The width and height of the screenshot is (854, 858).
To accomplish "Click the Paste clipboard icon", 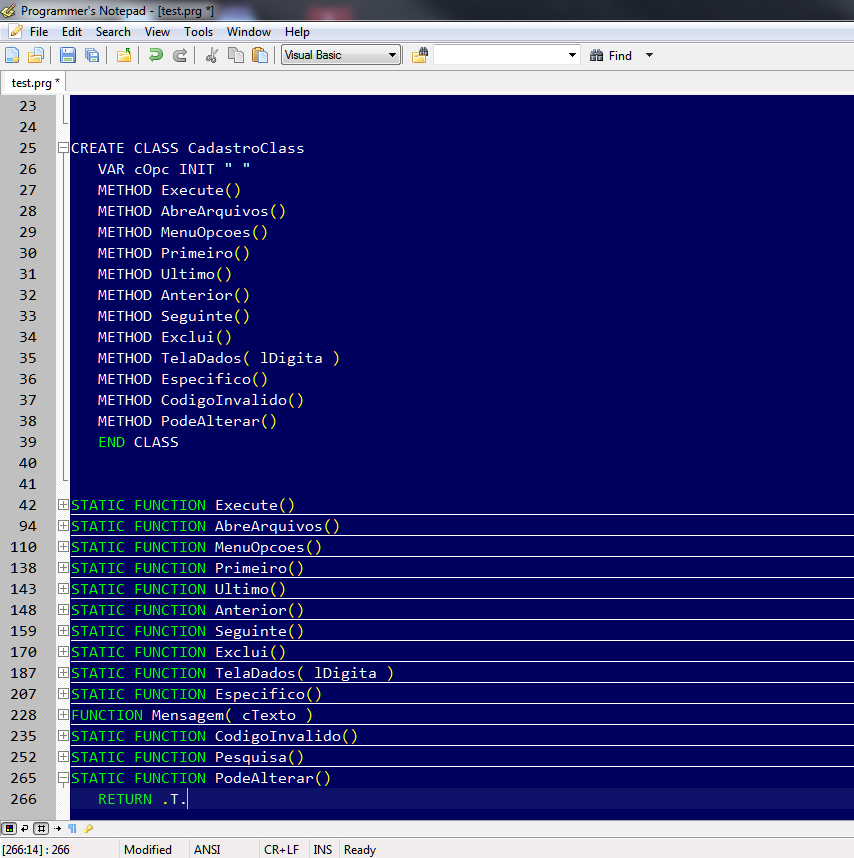I will point(260,55).
